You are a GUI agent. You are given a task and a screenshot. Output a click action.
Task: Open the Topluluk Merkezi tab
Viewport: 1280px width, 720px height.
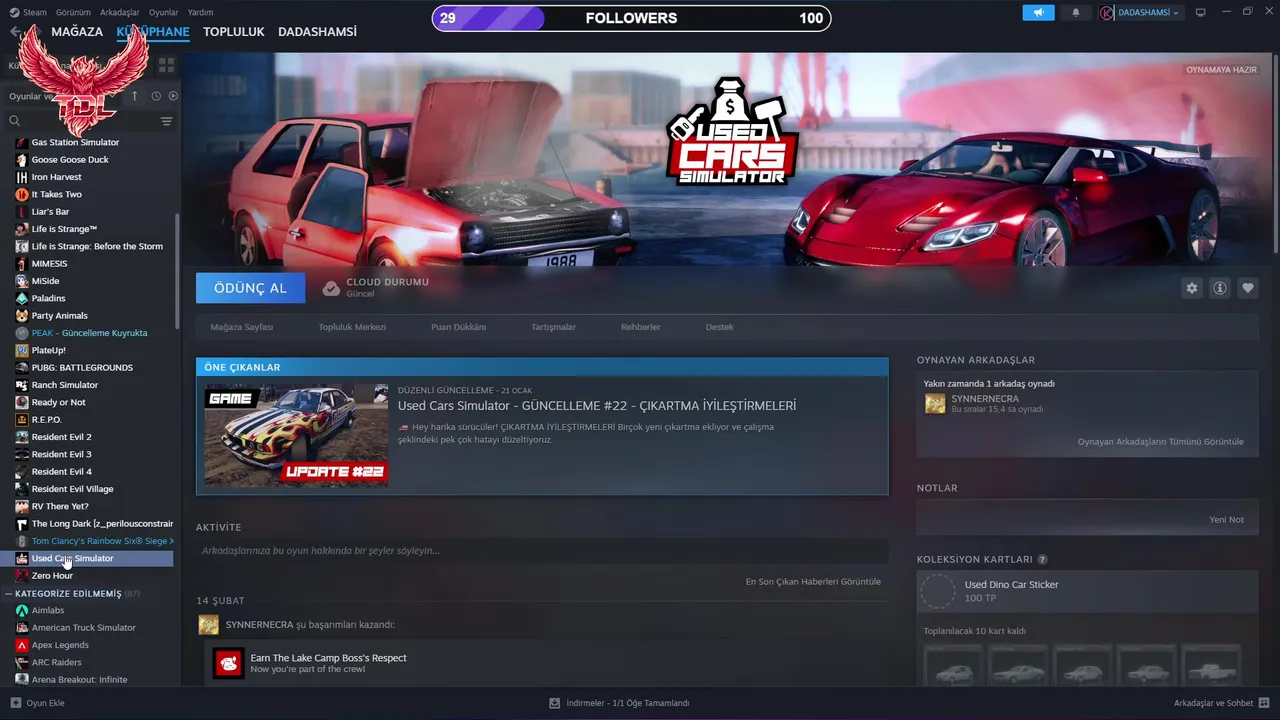[x=352, y=327]
